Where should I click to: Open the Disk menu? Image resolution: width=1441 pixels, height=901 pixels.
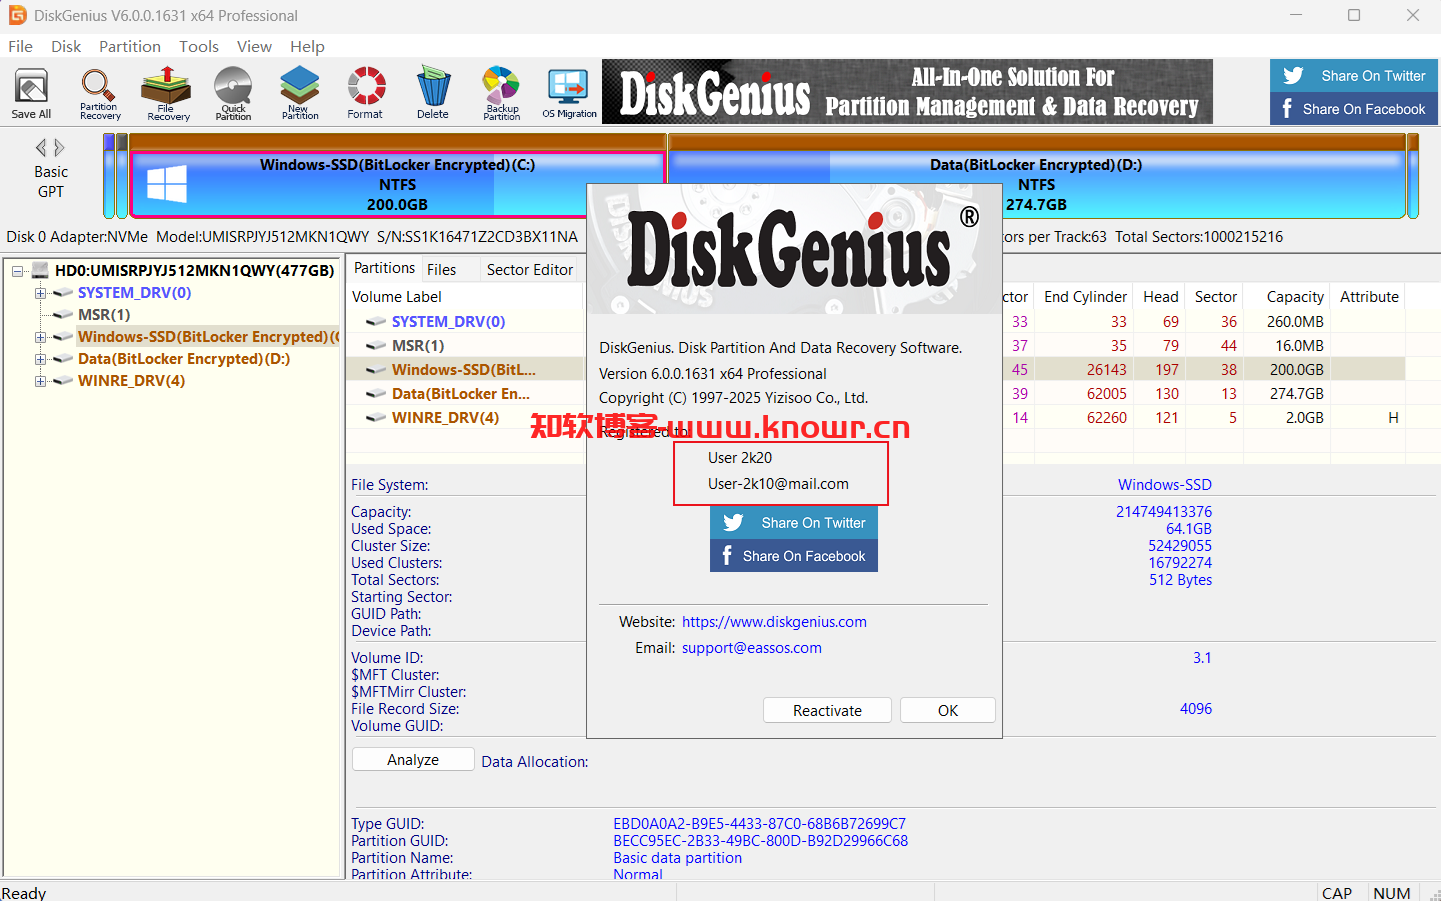[66, 46]
